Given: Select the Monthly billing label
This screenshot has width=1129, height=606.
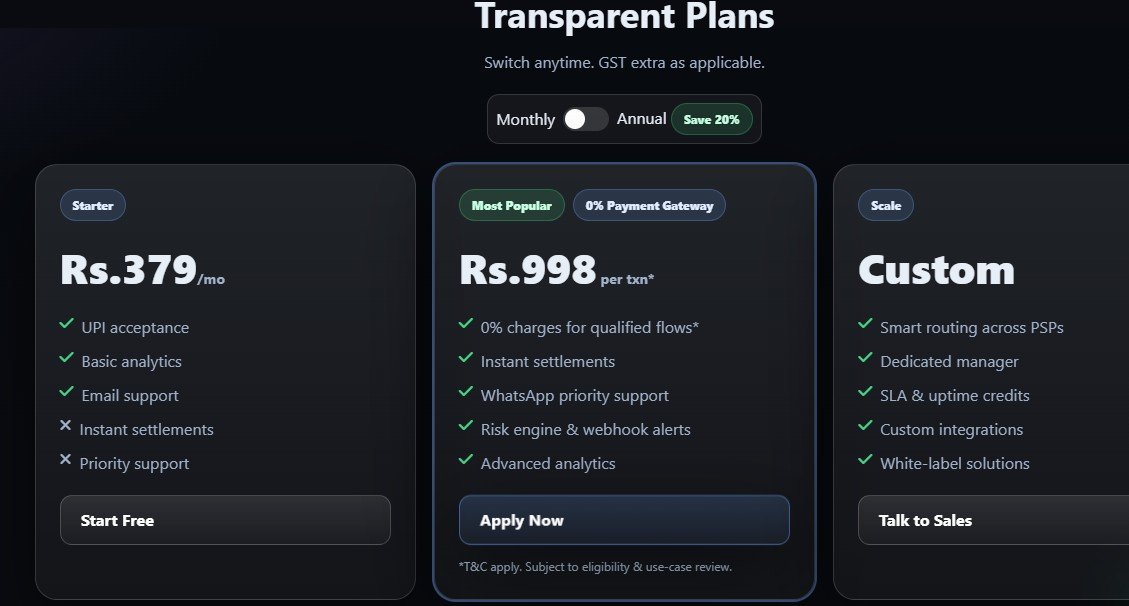Looking at the screenshot, I should coord(525,119).
